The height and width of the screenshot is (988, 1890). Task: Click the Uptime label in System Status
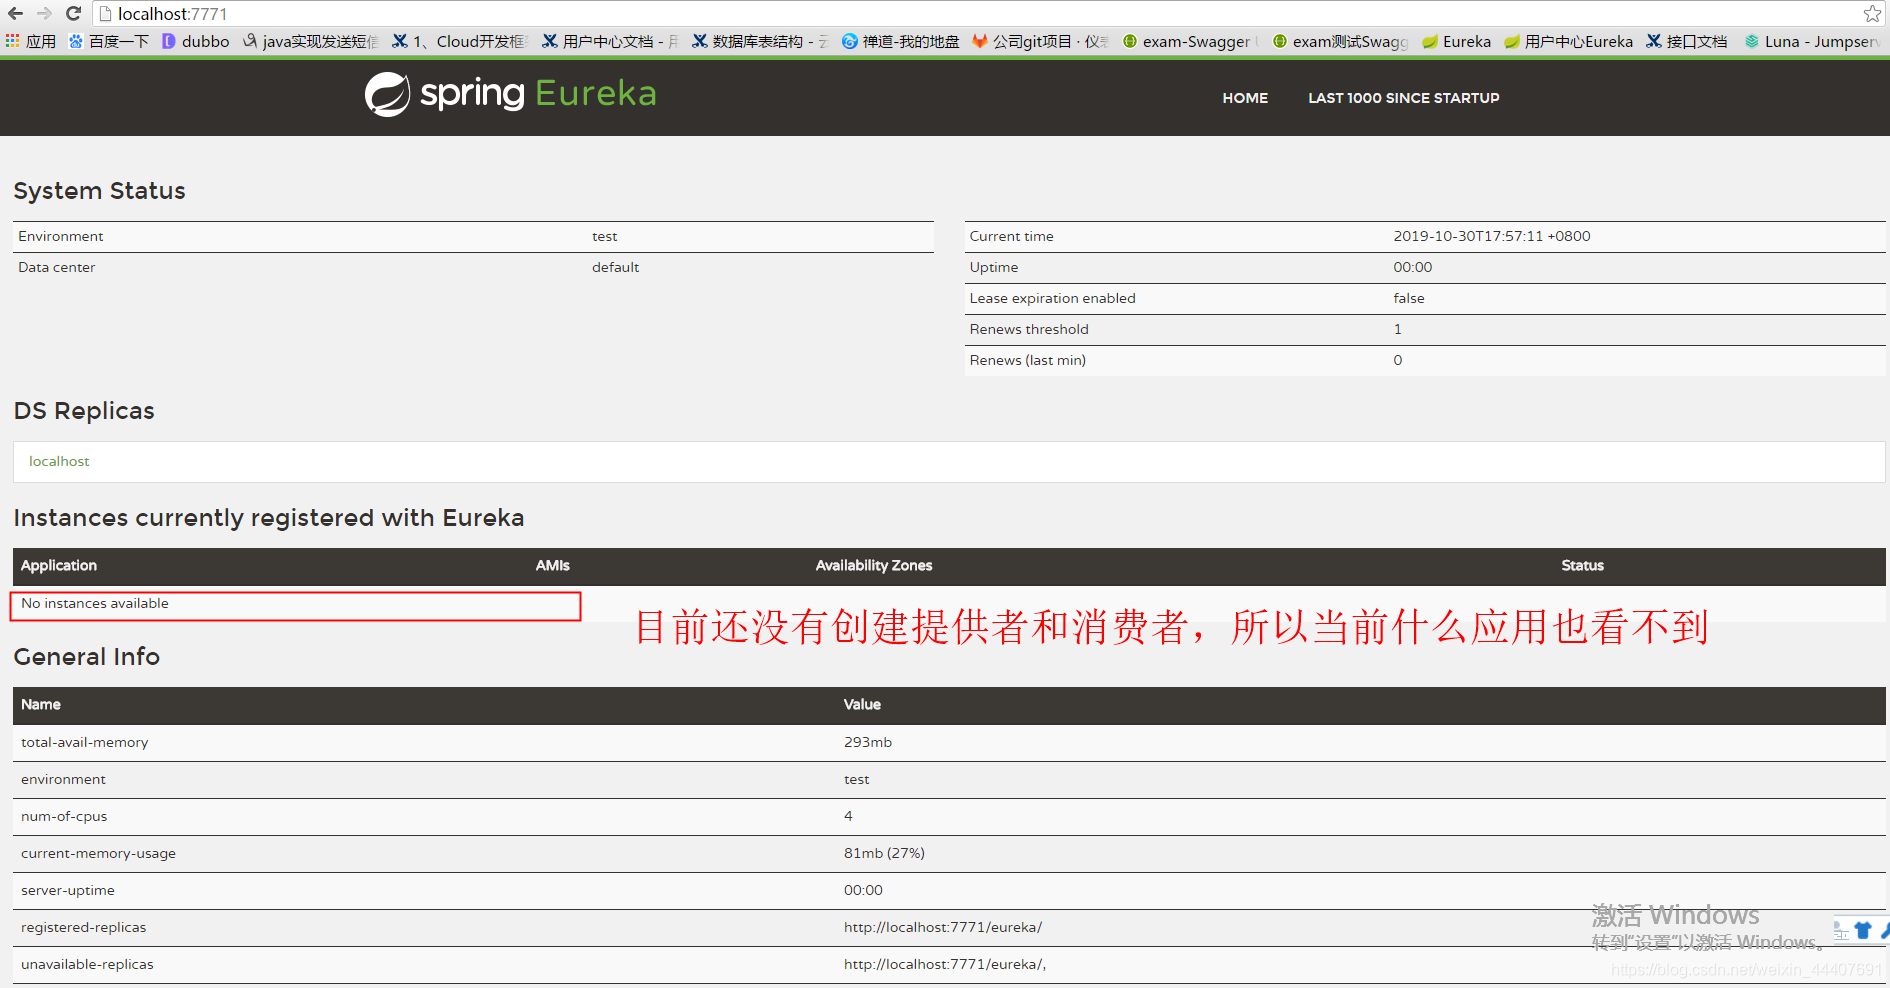coord(994,267)
